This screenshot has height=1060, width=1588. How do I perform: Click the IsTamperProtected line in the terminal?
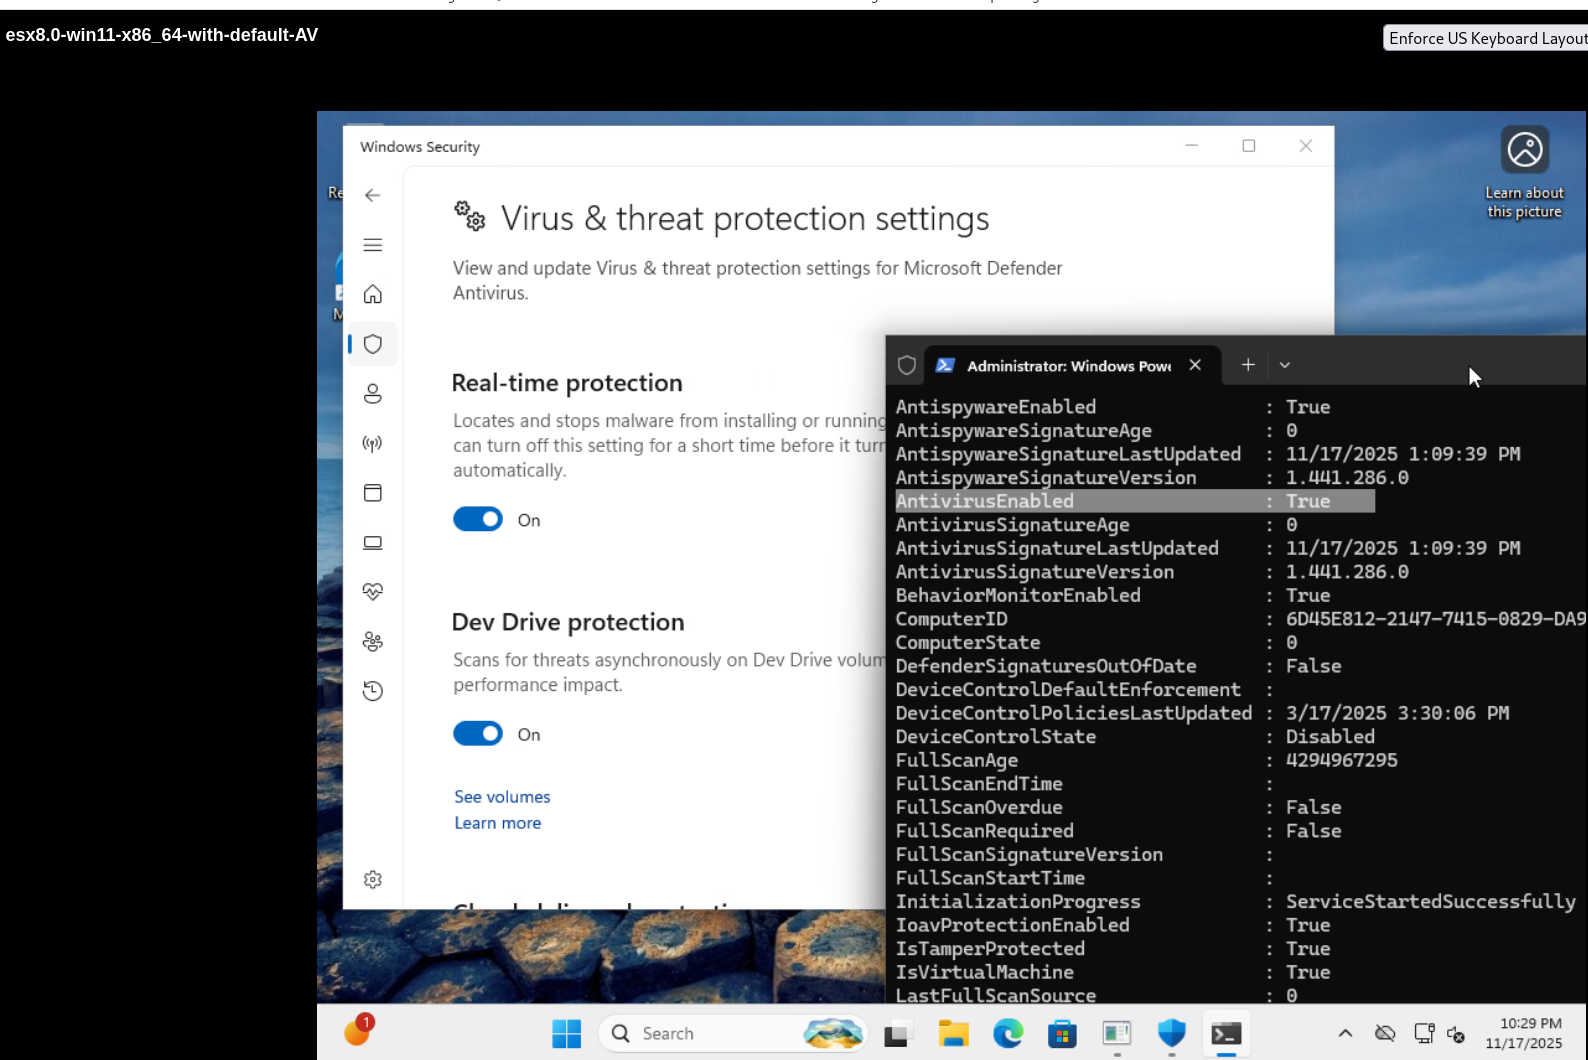pos(1113,949)
